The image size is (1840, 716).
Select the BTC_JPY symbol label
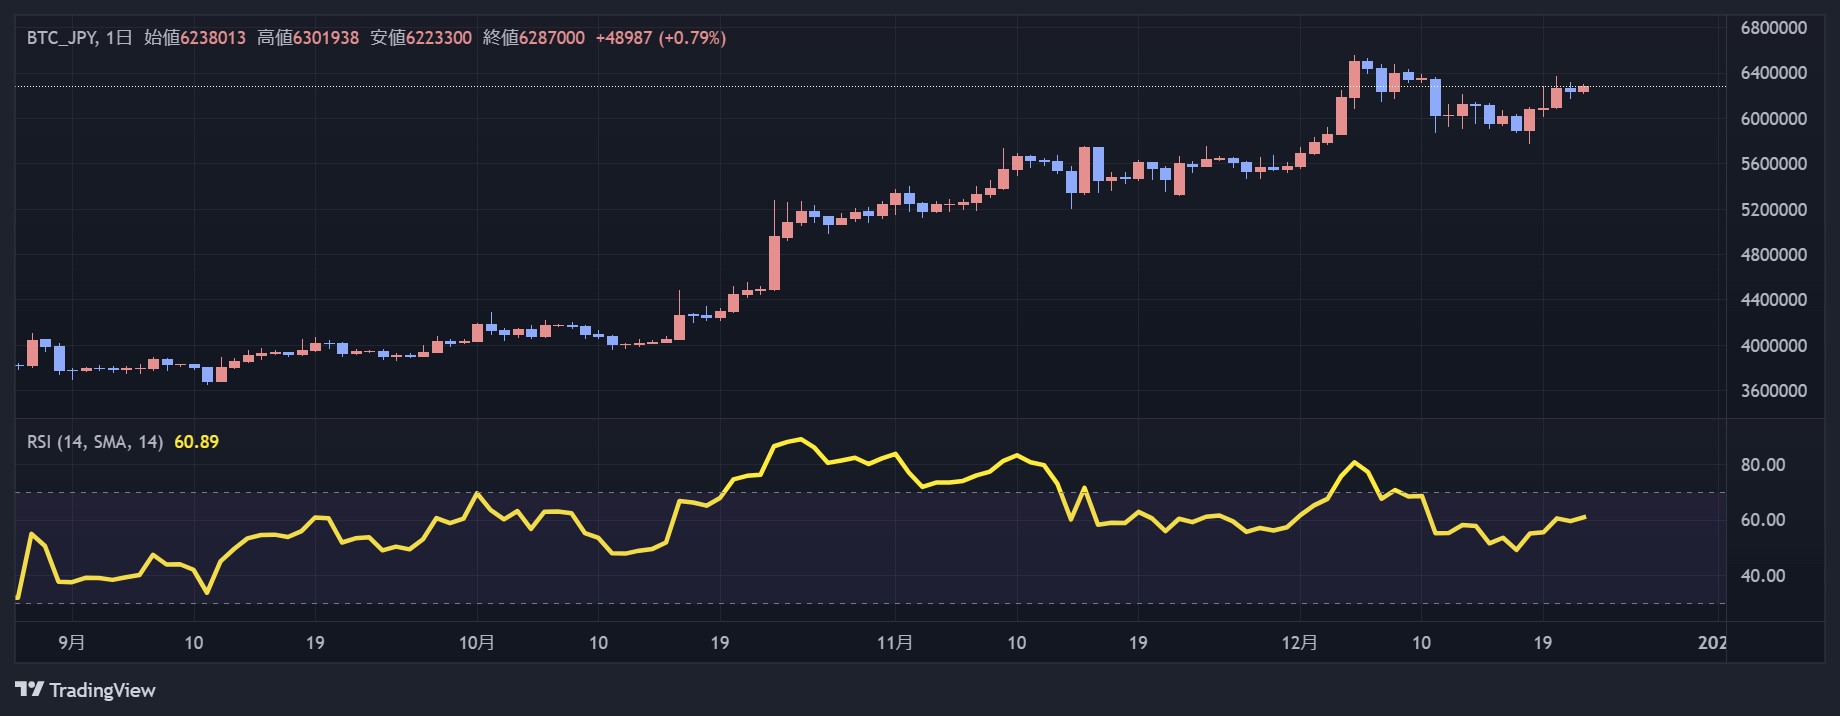pyautogui.click(x=61, y=38)
